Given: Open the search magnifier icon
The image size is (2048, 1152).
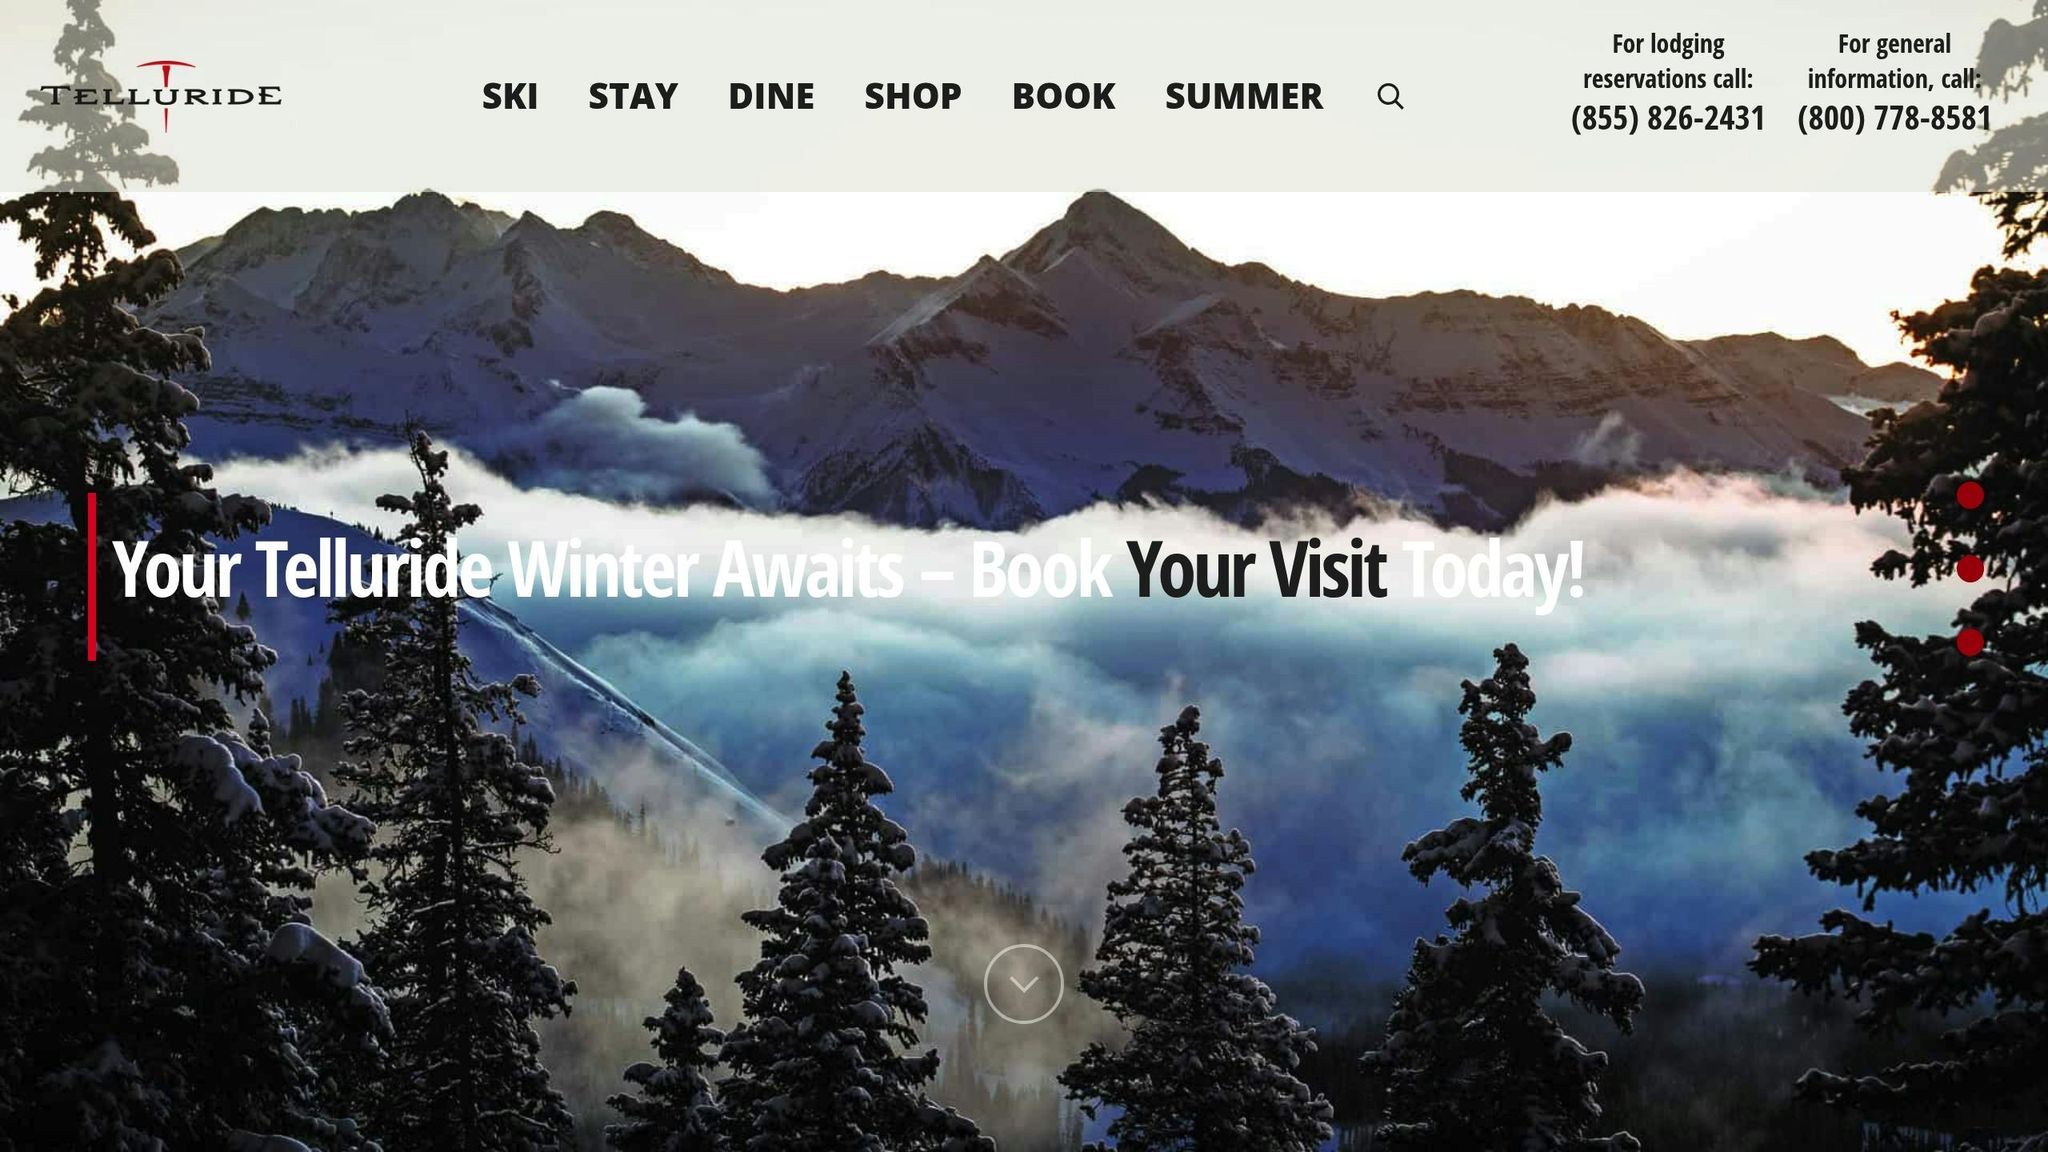Looking at the screenshot, I should pos(1390,96).
